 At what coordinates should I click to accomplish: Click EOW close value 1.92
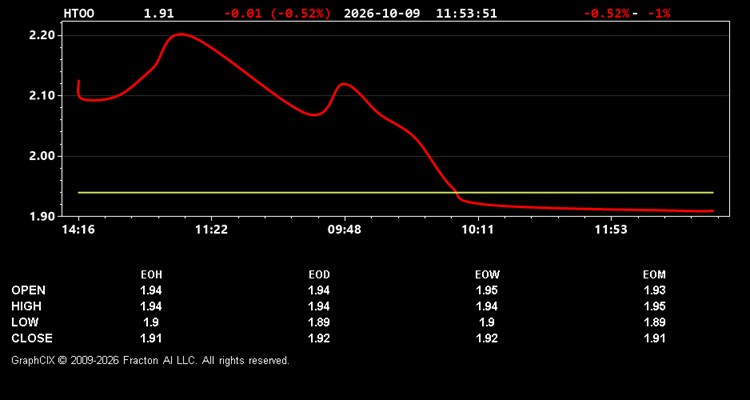[x=487, y=338]
